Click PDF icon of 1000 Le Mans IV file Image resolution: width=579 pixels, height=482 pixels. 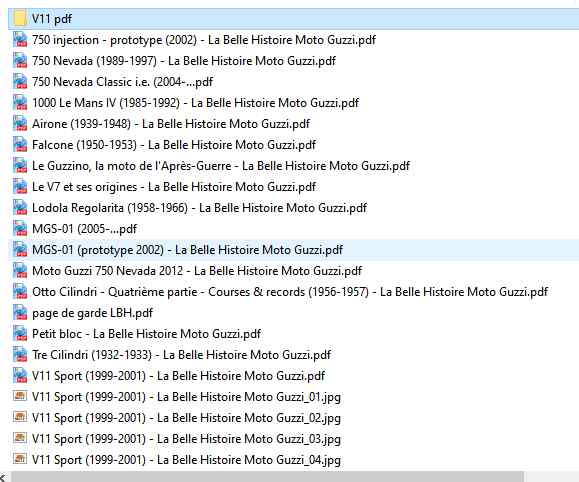coord(20,103)
